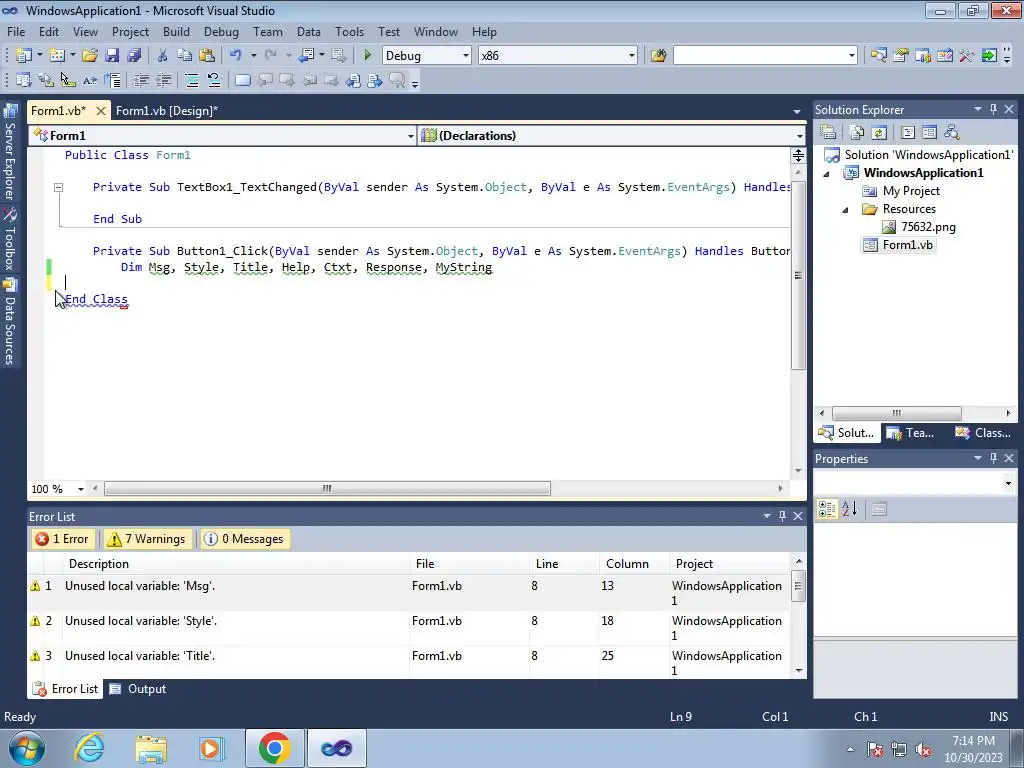Viewport: 1024px width, 768px height.
Task: Click the Save All icon
Action: (134, 56)
